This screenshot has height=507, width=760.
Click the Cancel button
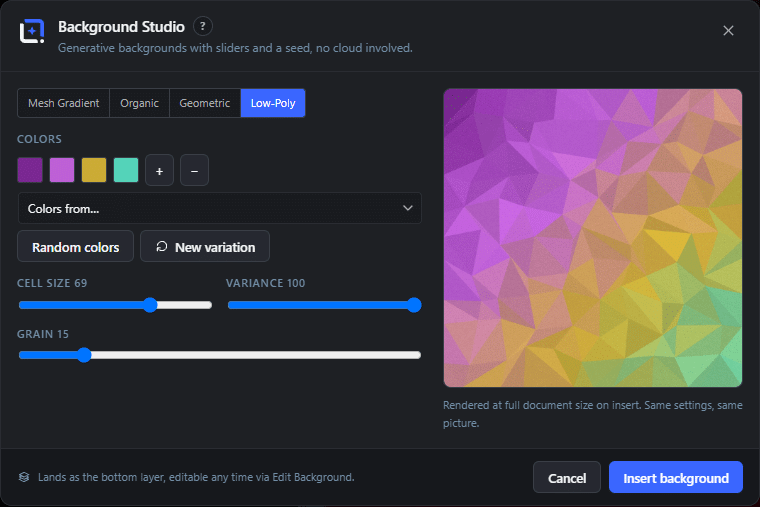[x=567, y=478]
